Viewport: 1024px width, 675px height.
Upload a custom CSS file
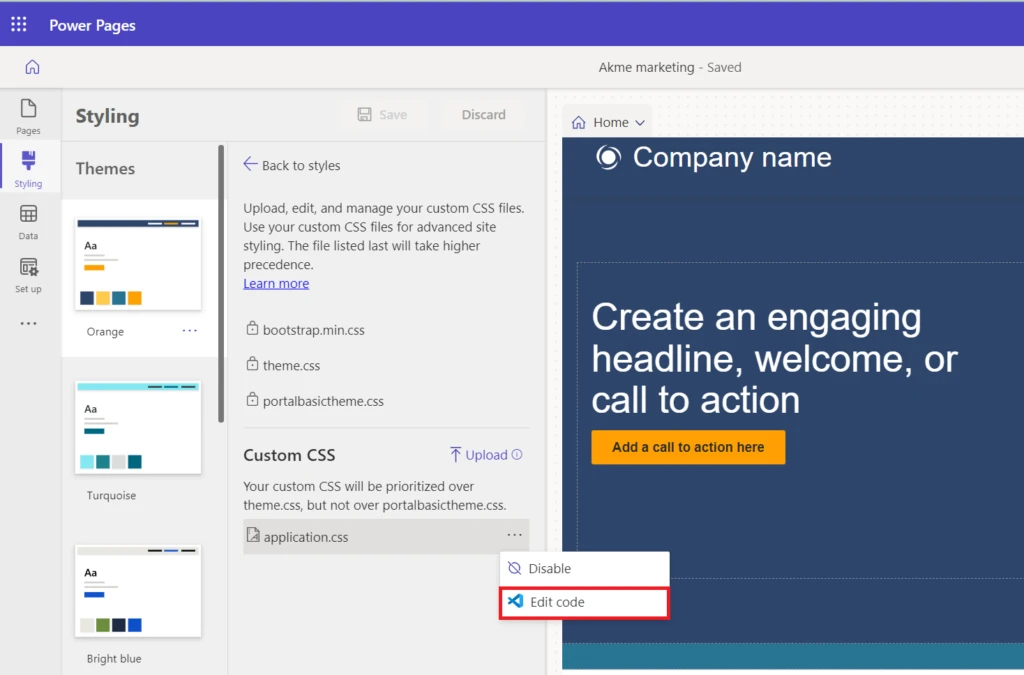click(478, 455)
